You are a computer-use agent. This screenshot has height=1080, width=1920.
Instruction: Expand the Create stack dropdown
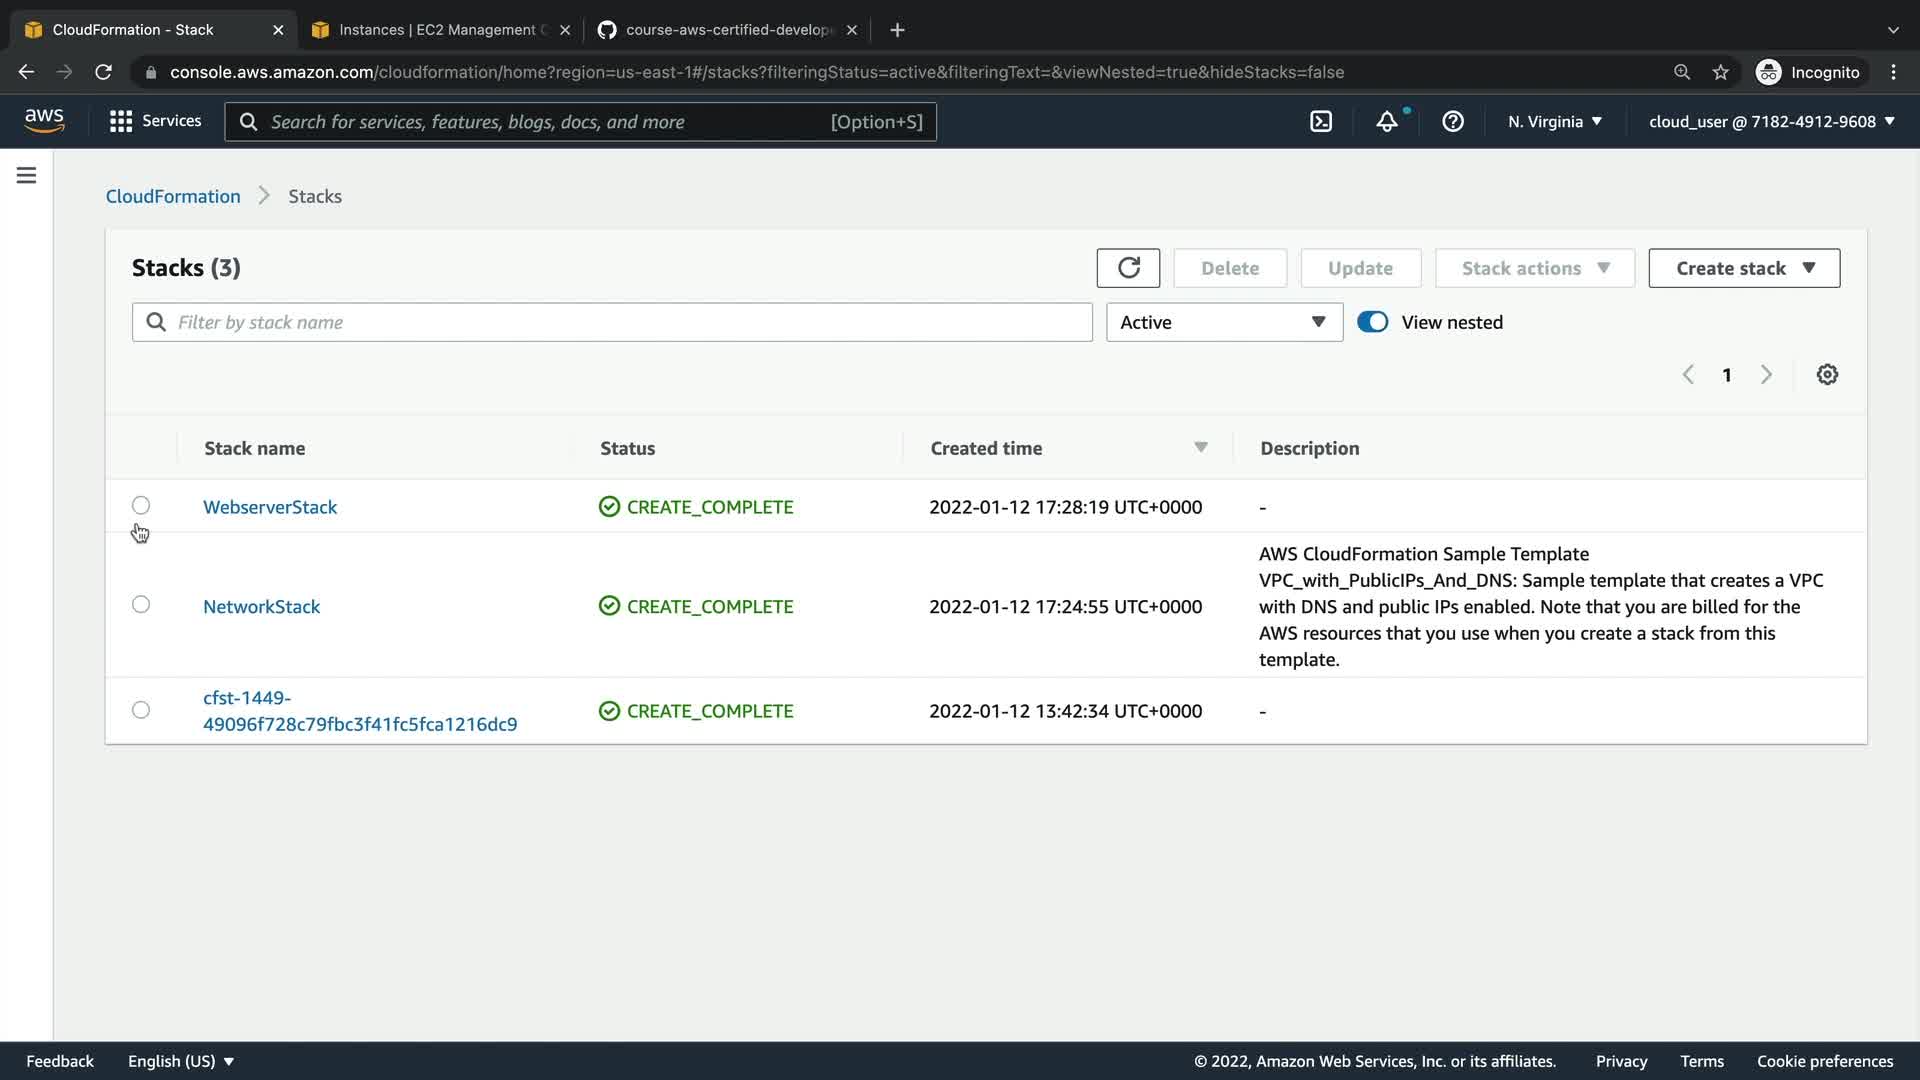click(1744, 268)
